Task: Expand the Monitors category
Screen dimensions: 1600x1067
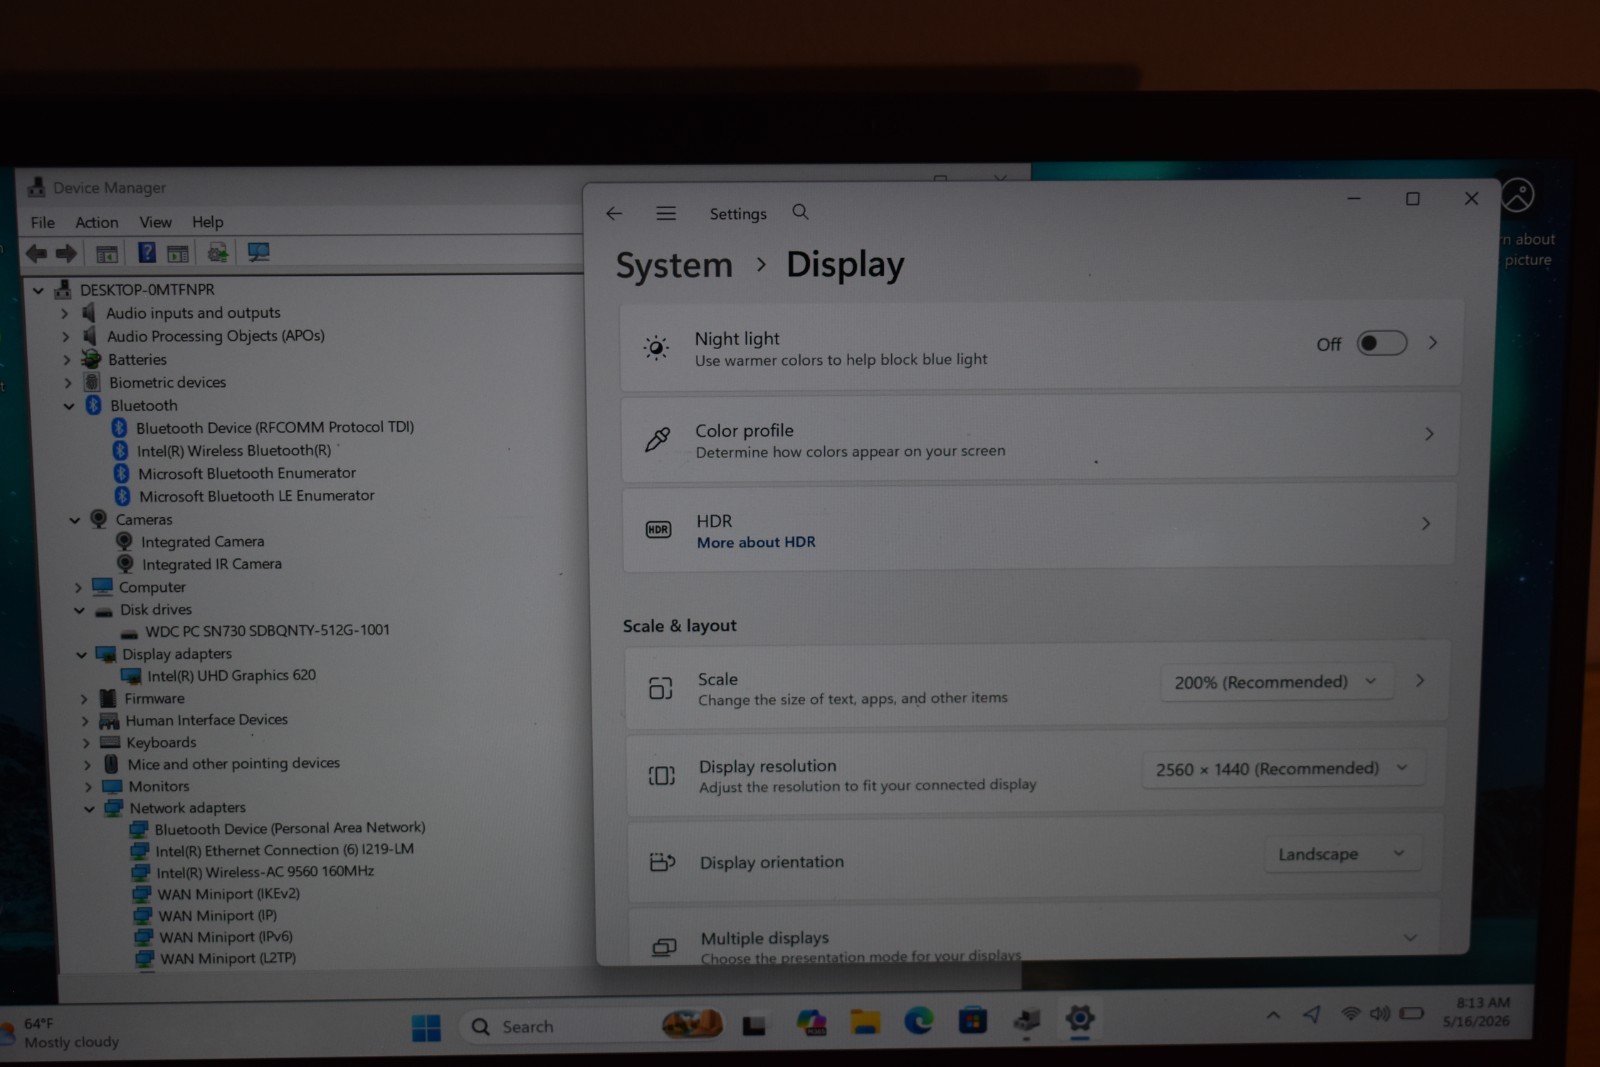Action: click(88, 787)
